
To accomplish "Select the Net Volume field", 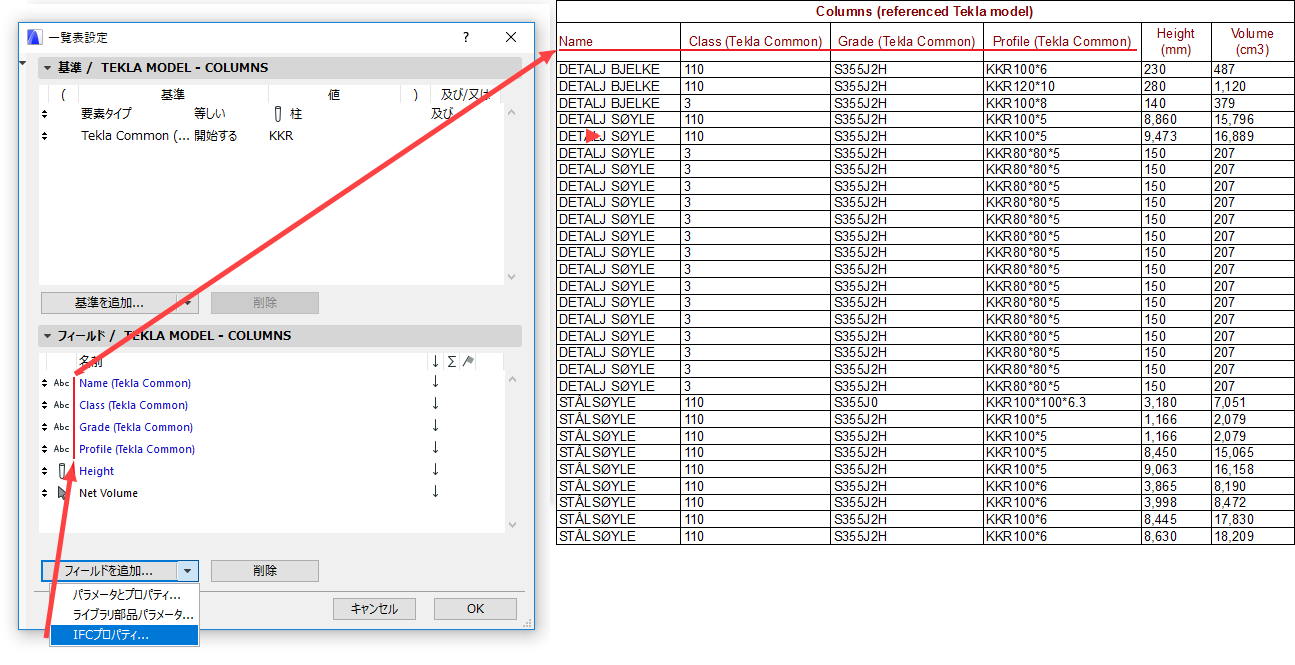I will pyautogui.click(x=109, y=493).
